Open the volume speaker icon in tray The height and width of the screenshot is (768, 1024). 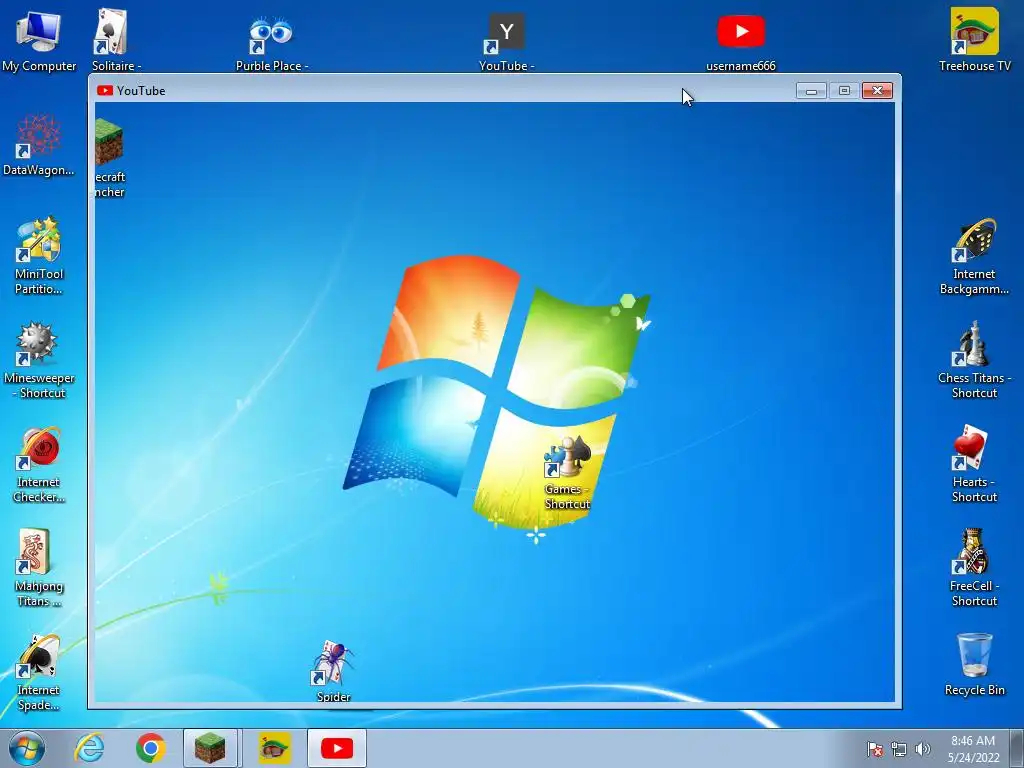tap(923, 749)
